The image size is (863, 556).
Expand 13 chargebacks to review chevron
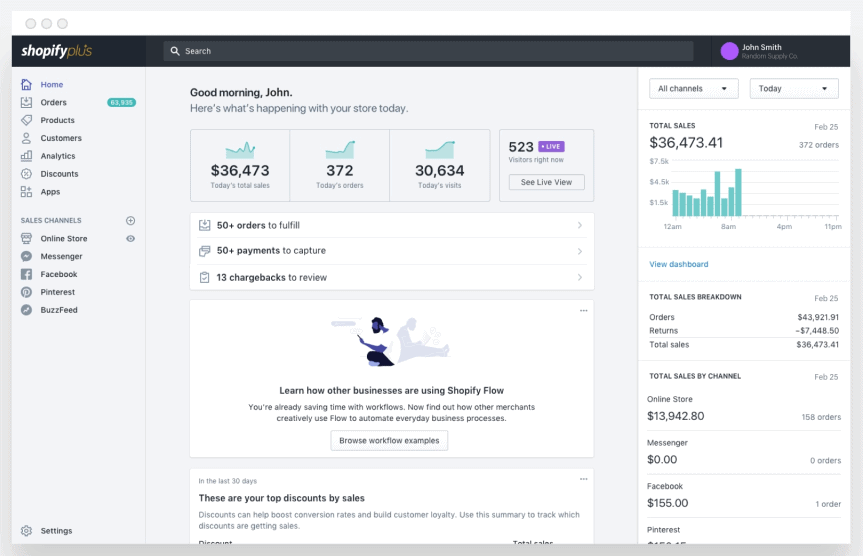click(580, 277)
